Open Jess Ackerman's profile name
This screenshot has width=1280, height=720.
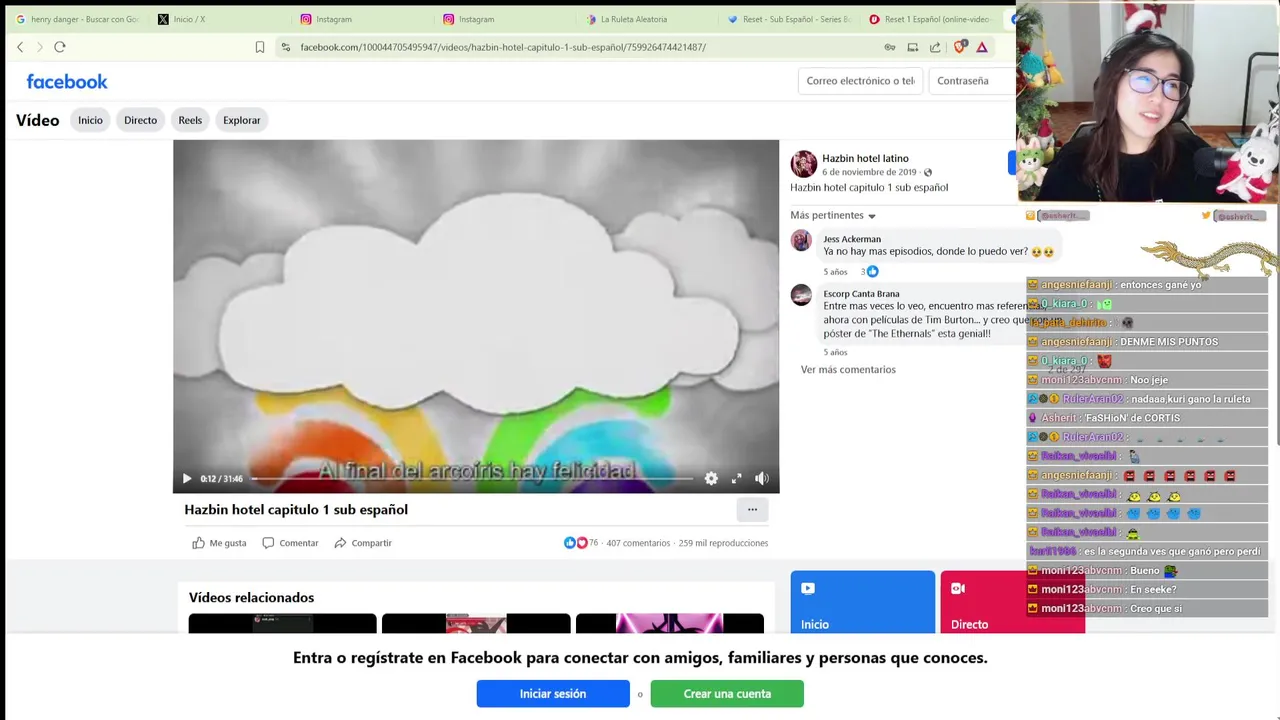[852, 239]
